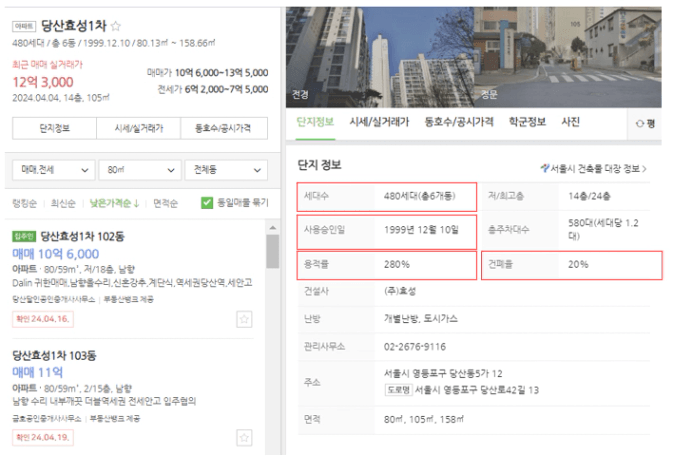
Task: Click the 확인 24.04.19. confirmation badge
Action: click(42, 438)
